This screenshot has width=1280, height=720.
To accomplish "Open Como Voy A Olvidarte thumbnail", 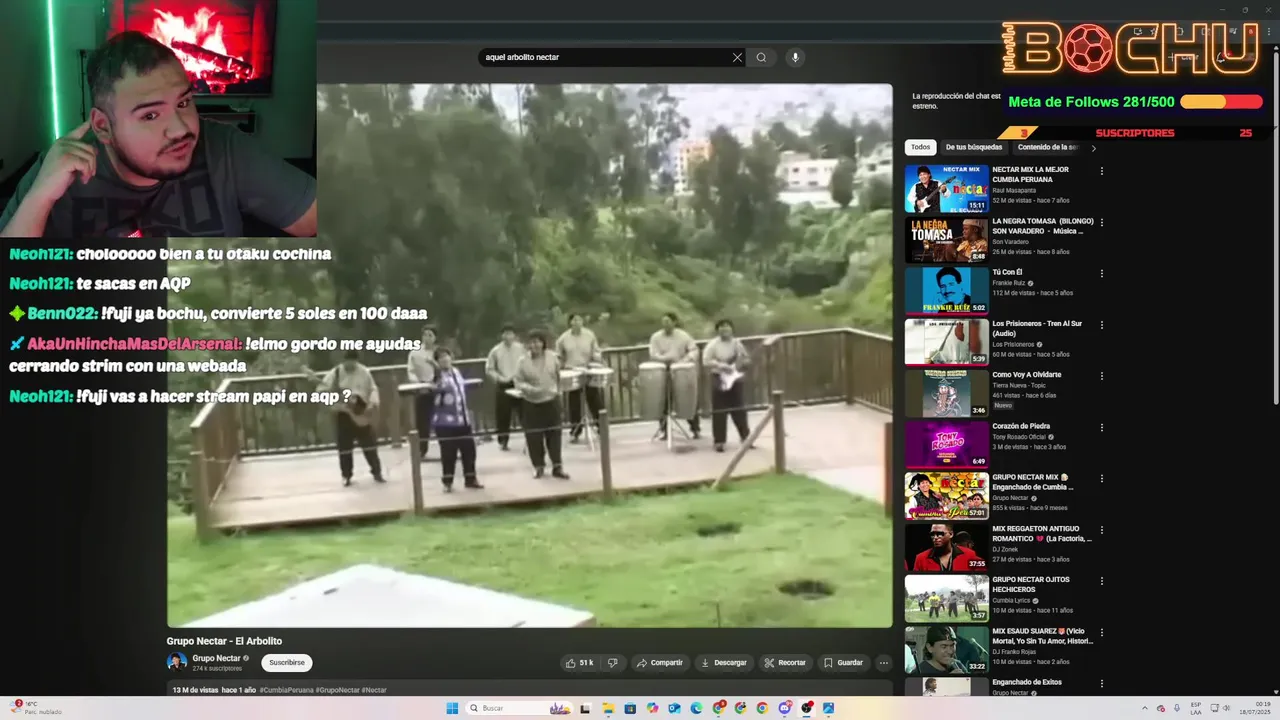I will (x=946, y=393).
